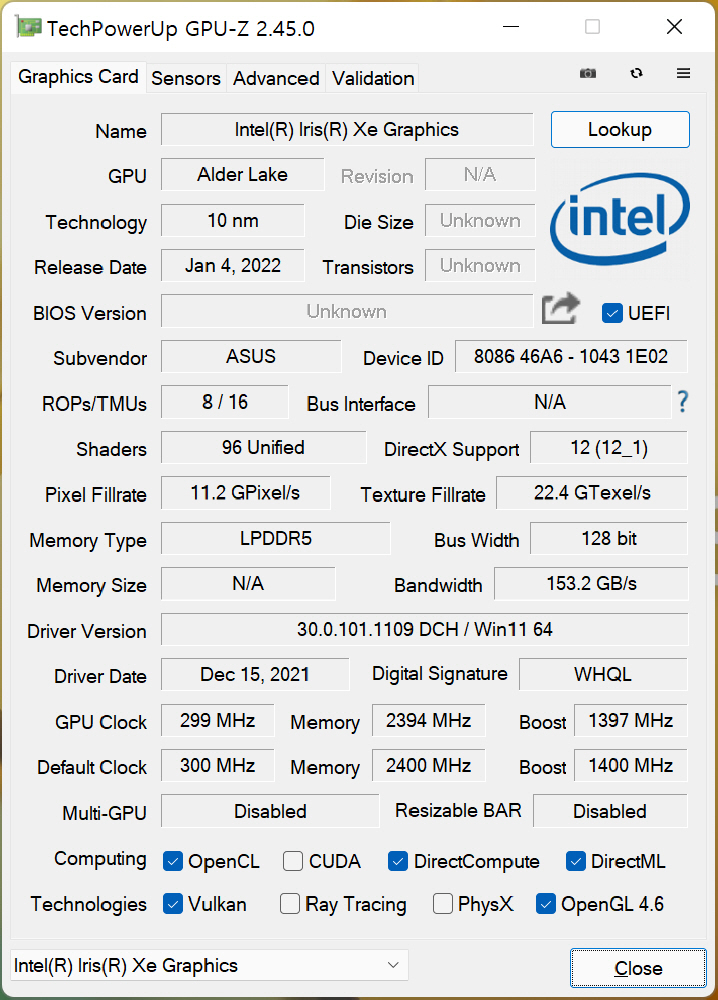Click the Intel logo image
Screen dimensions: 718x1000
[620, 219]
